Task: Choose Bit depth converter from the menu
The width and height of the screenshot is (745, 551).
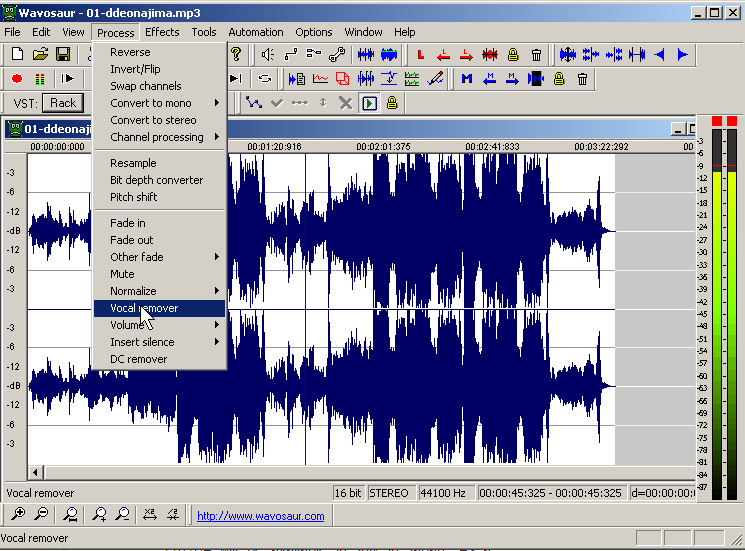Action: pyautogui.click(x=159, y=180)
